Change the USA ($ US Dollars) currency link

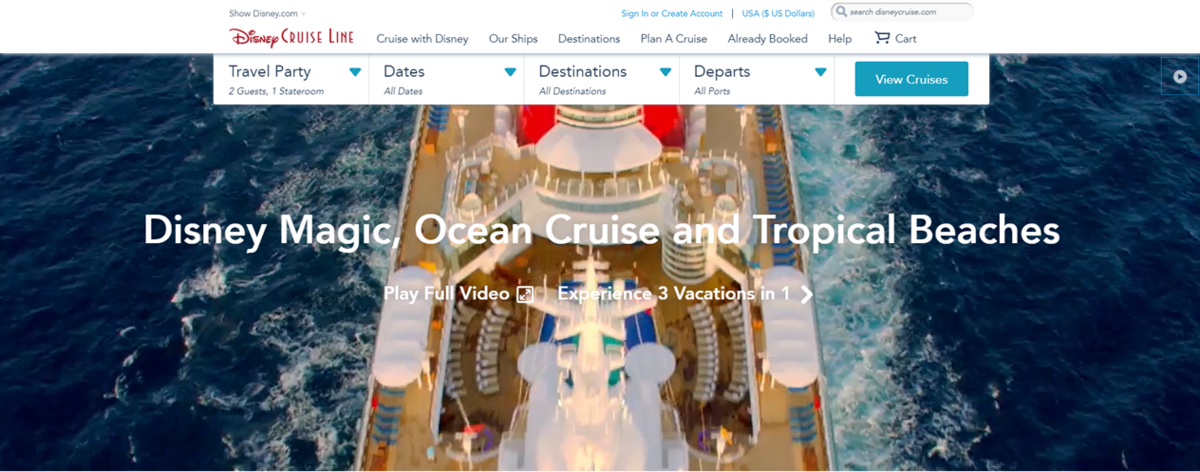tap(778, 13)
